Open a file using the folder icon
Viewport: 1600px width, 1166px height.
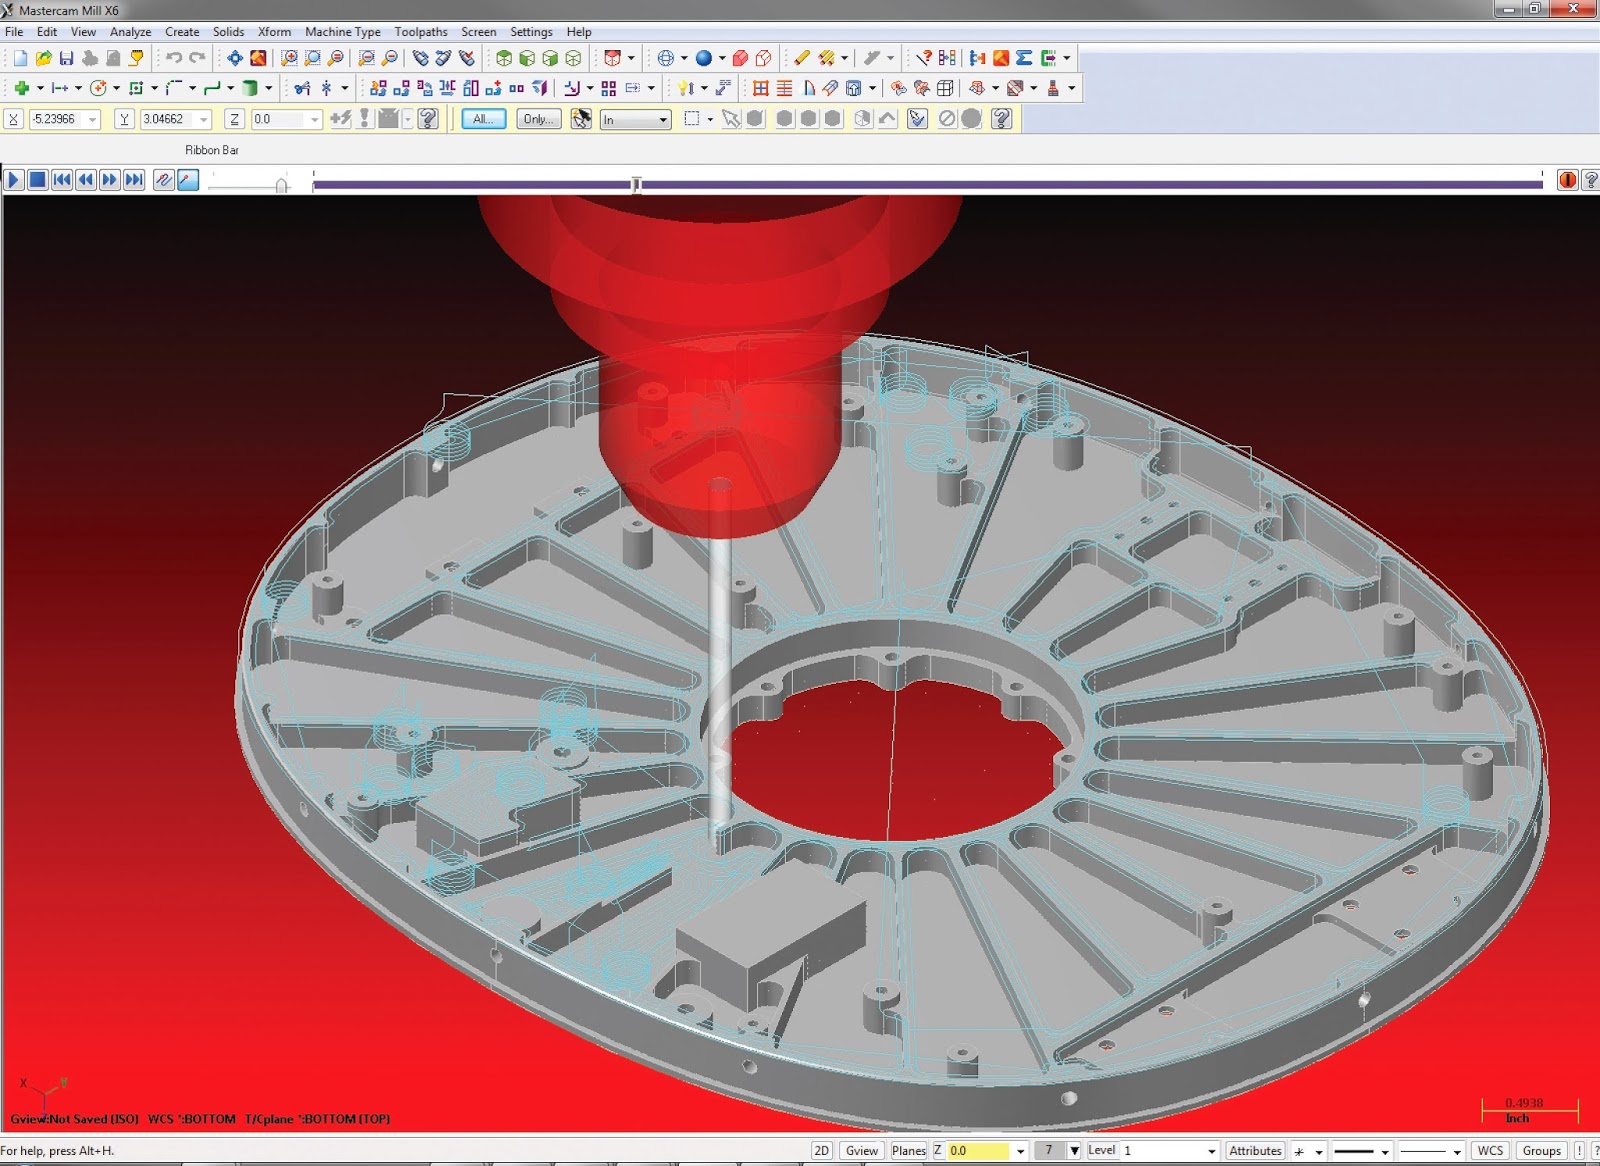click(x=43, y=59)
